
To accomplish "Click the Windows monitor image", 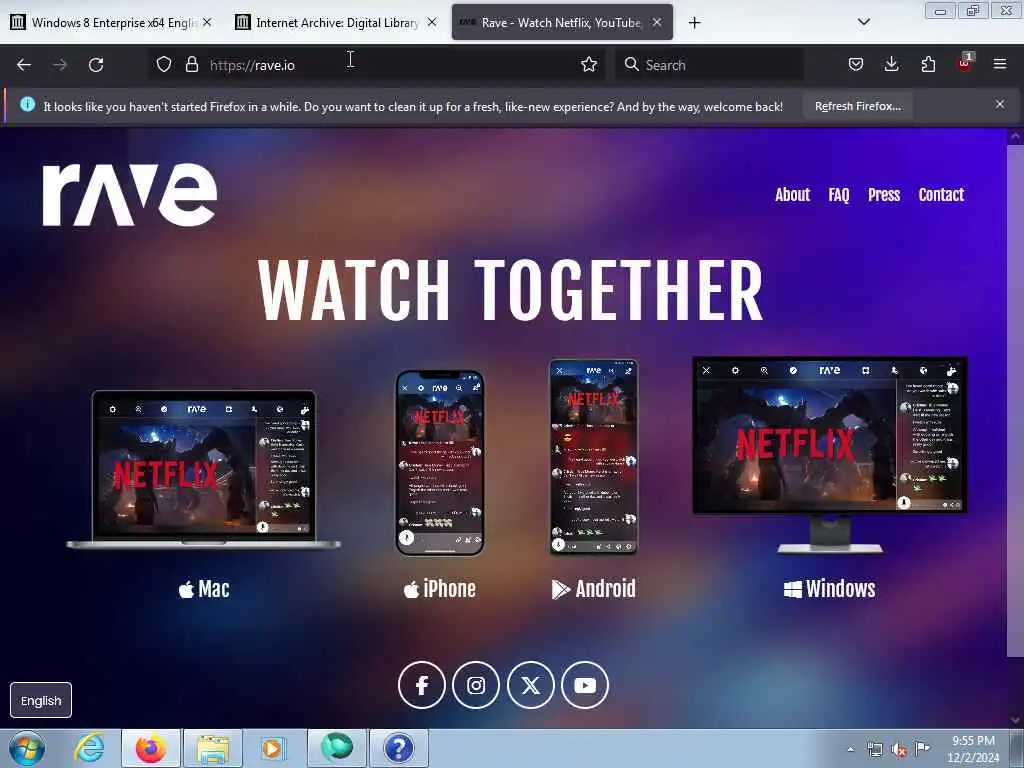I will click(x=829, y=455).
